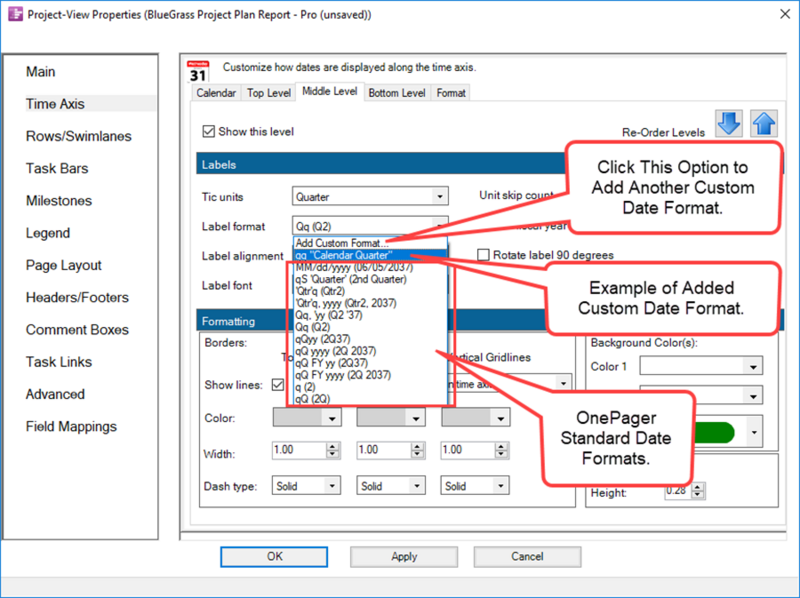Screen dimensions: 800x598
Task: Open the Milestones settings page
Action: click(59, 201)
